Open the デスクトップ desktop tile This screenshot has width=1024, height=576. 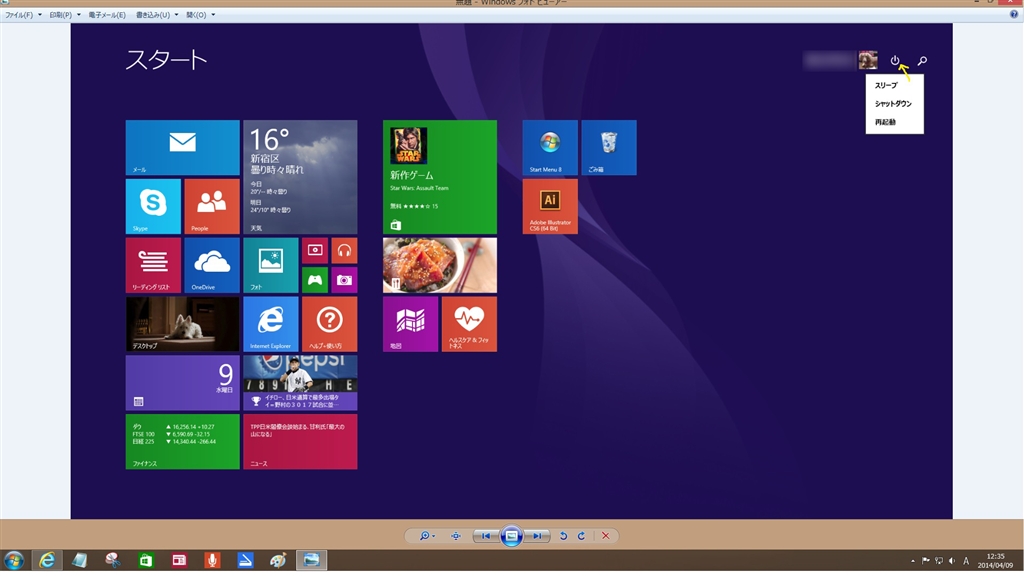coord(182,324)
